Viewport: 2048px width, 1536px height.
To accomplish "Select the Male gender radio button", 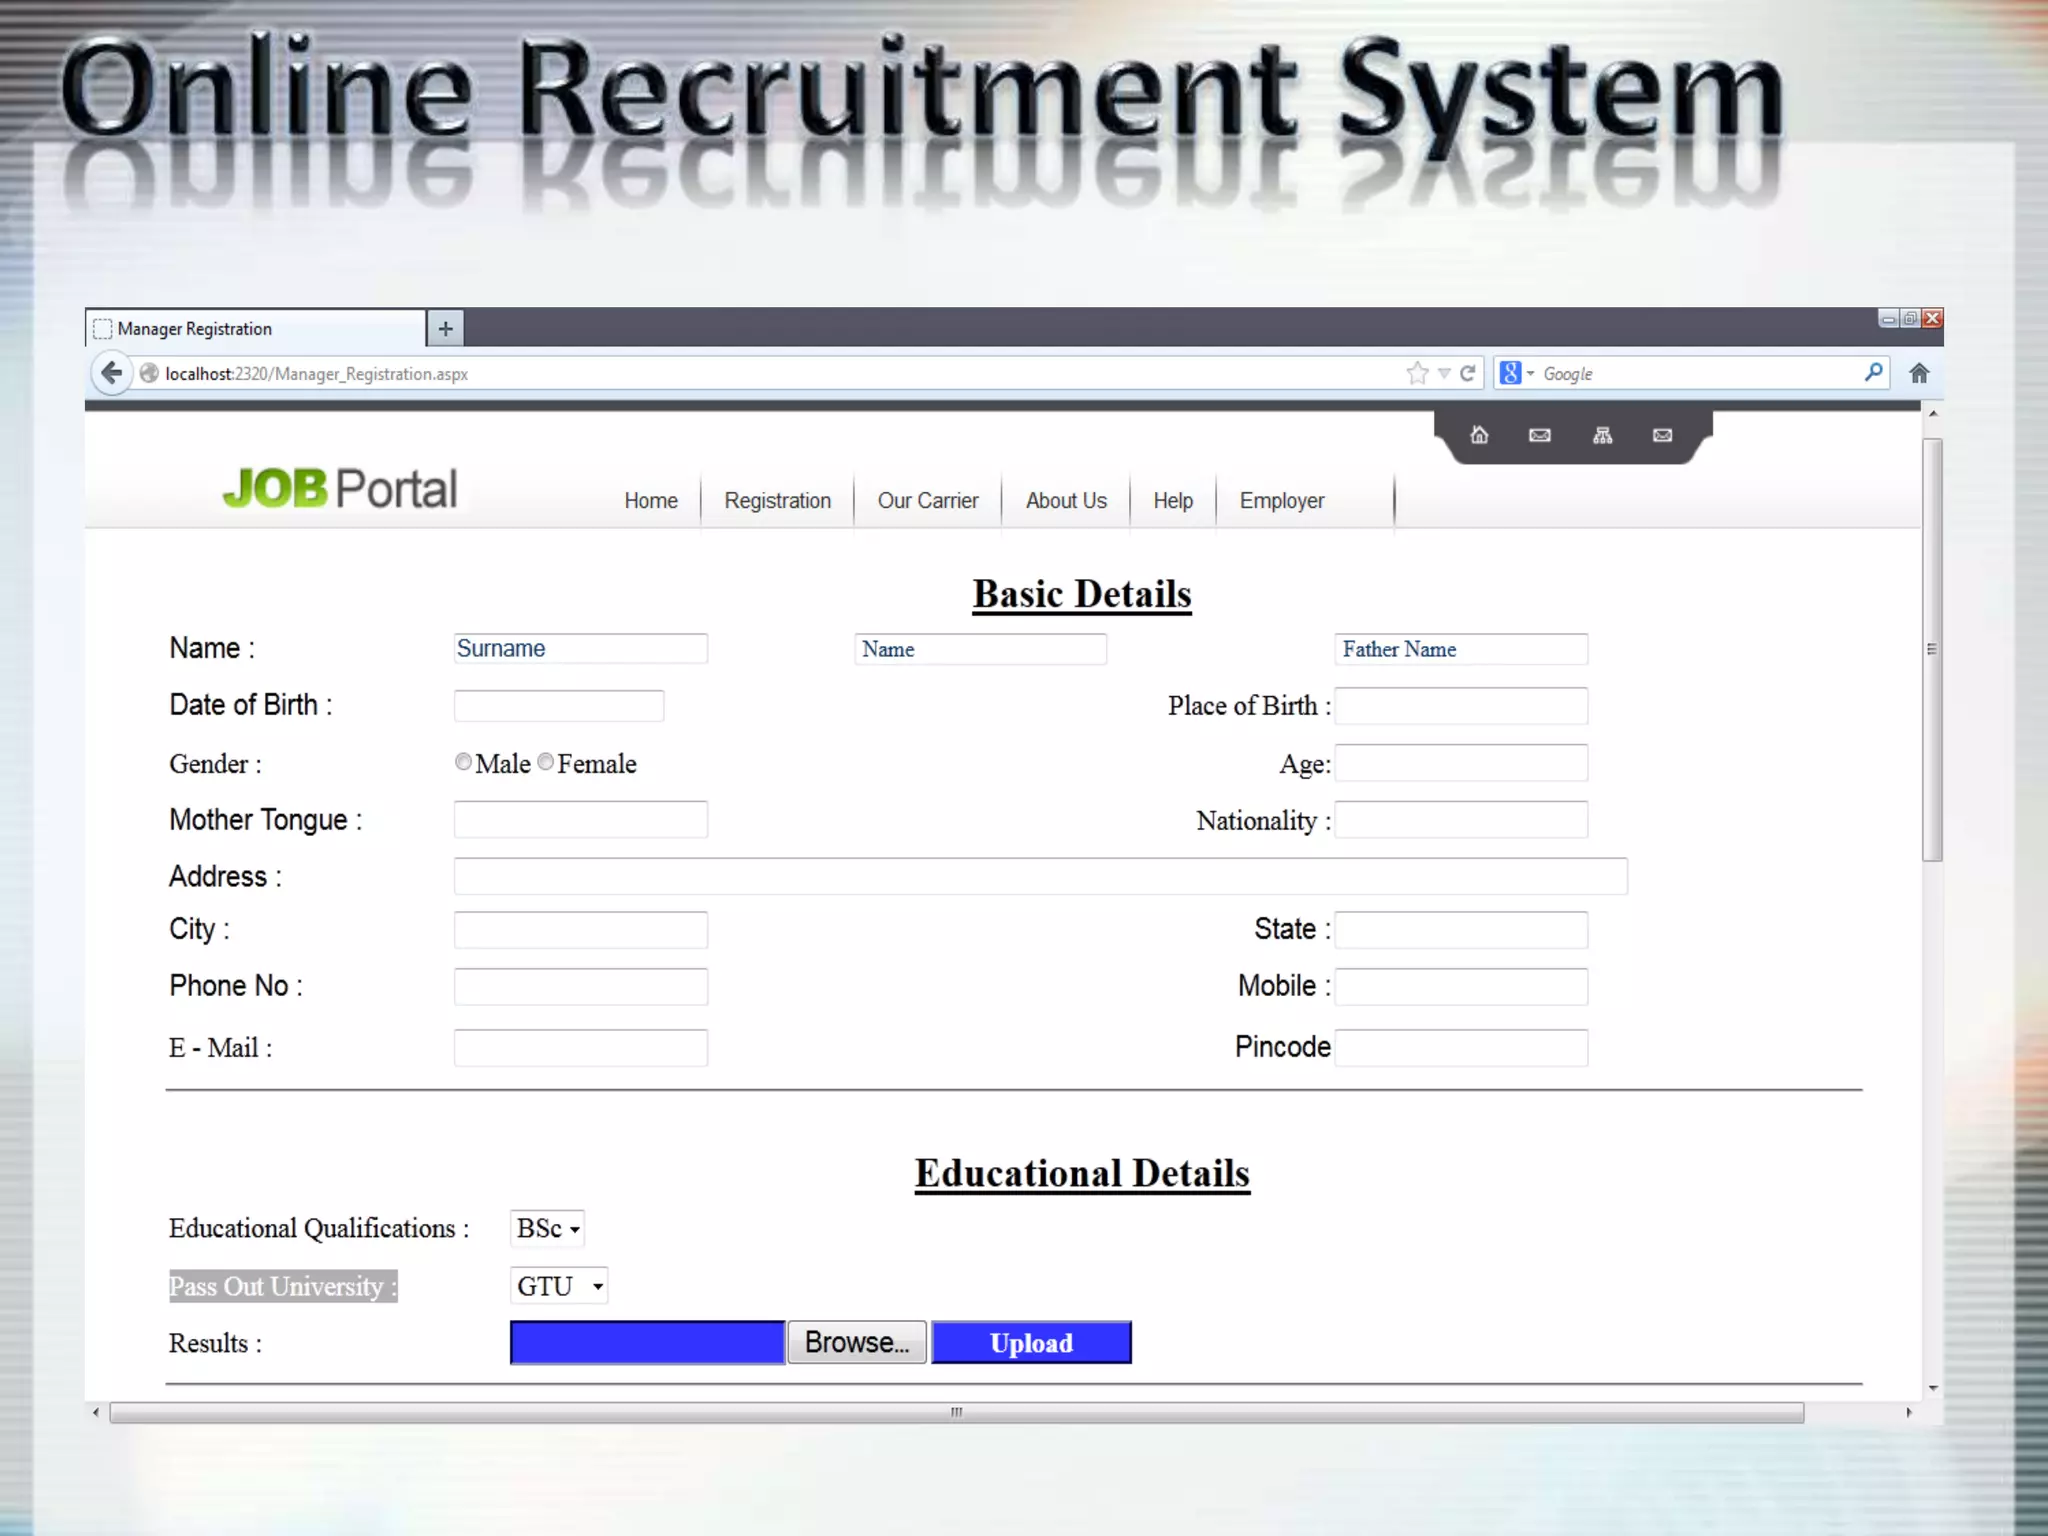I will click(463, 762).
